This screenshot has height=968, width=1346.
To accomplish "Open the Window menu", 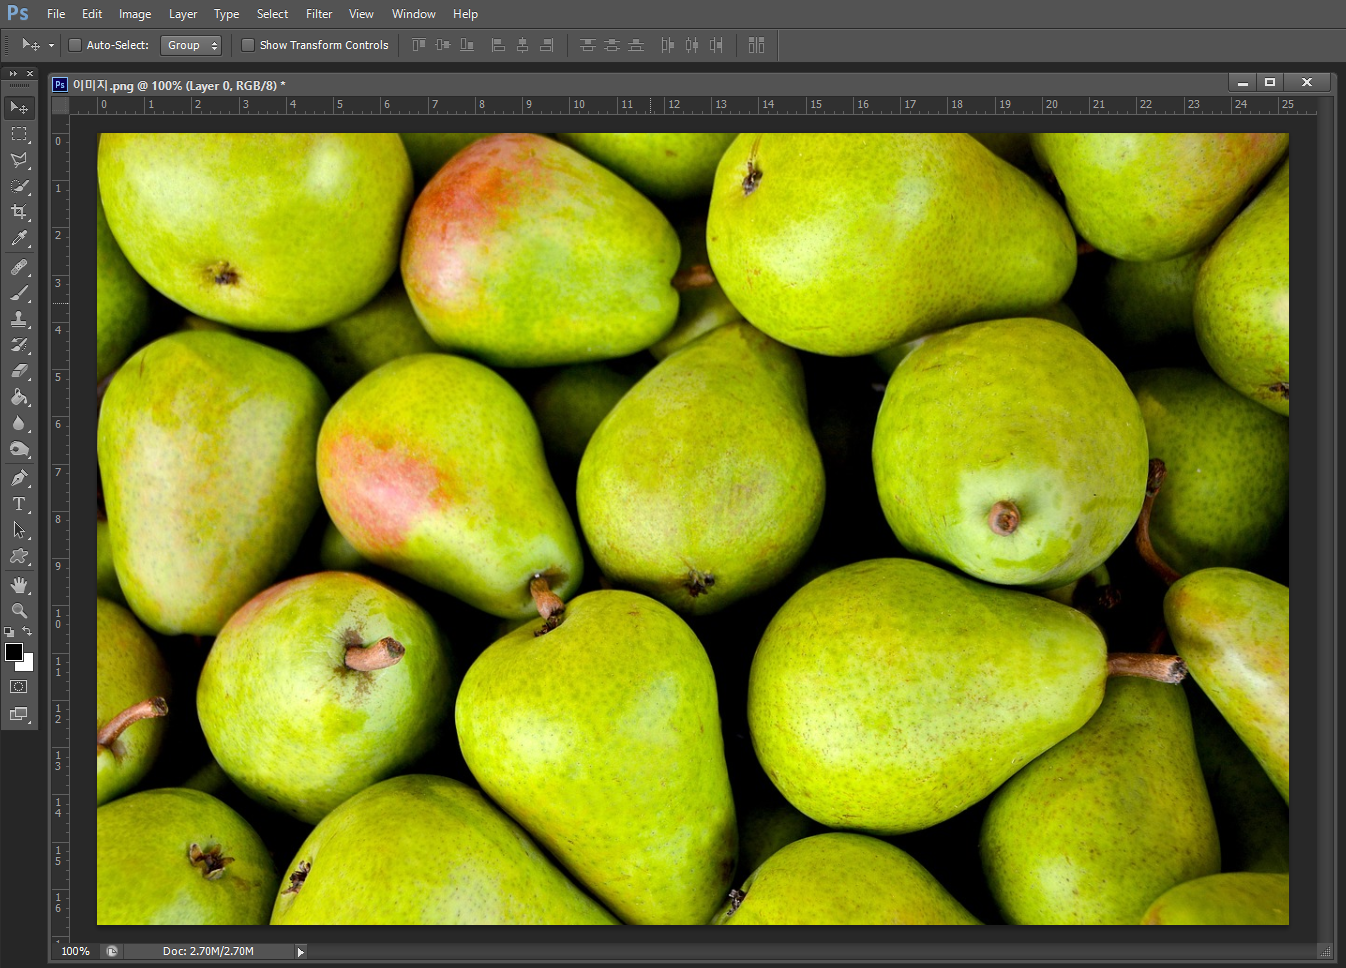I will [414, 14].
